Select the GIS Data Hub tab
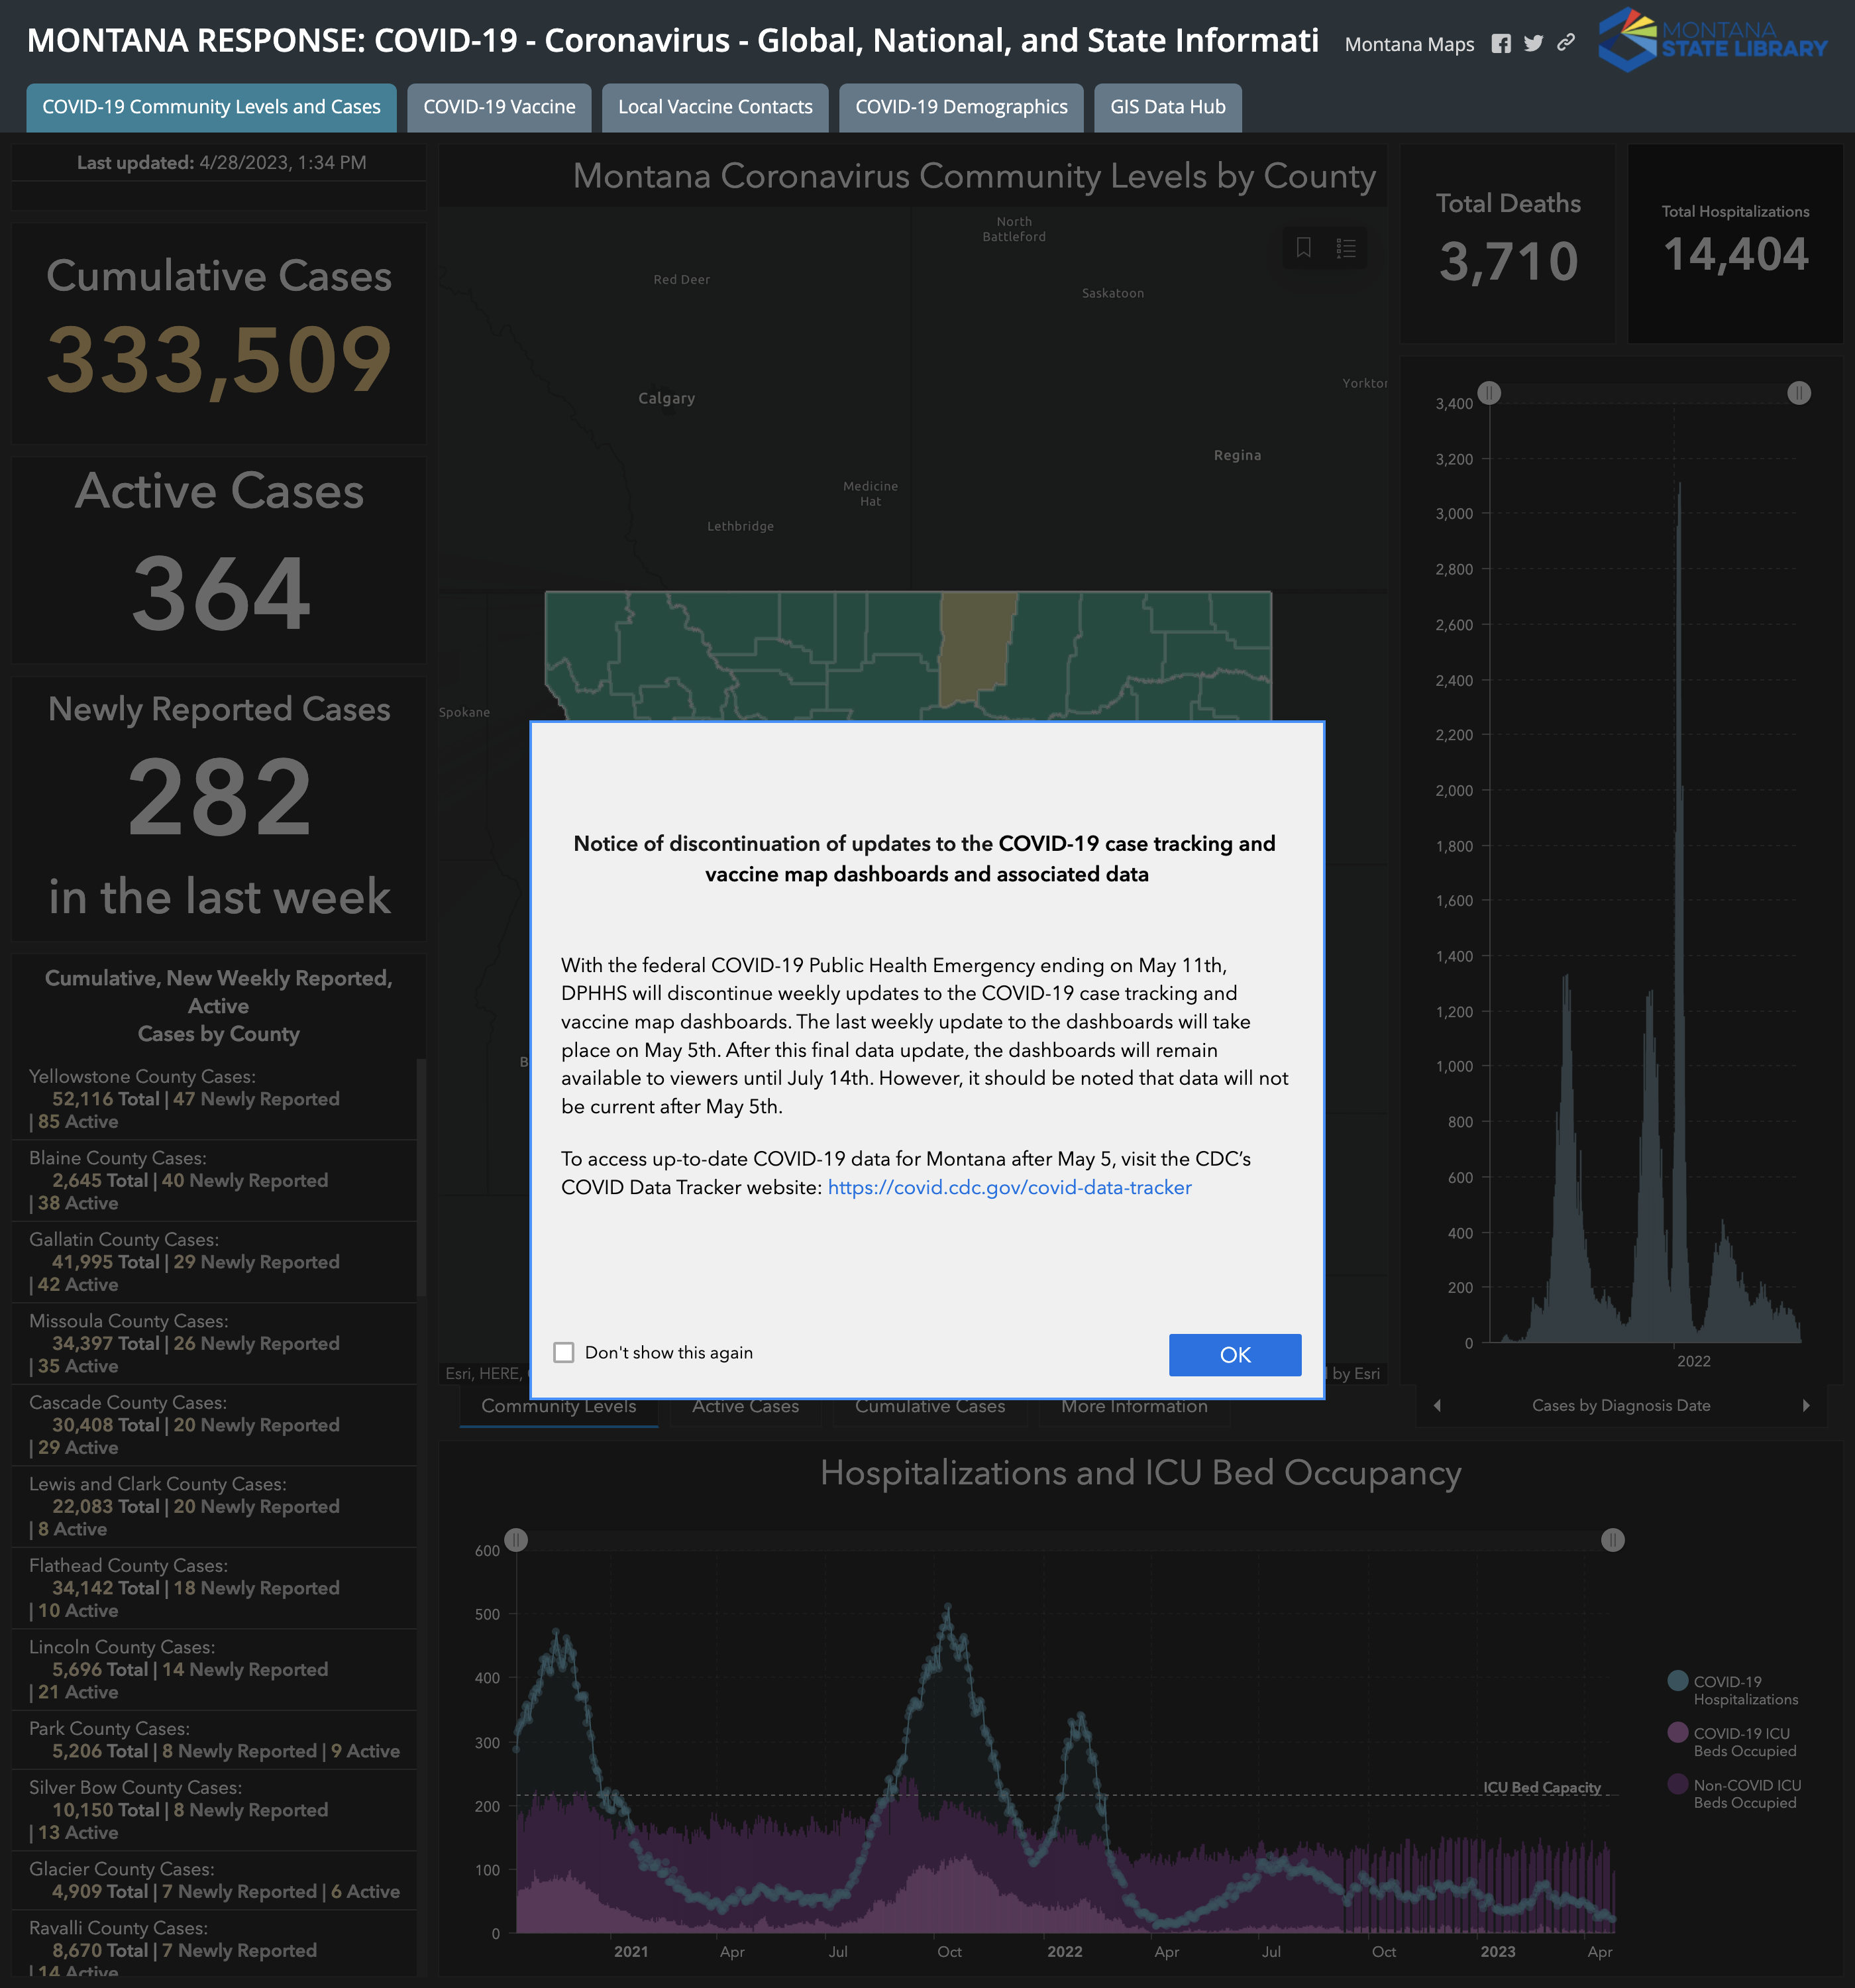Screen dimensions: 1855x1988 point(1167,107)
